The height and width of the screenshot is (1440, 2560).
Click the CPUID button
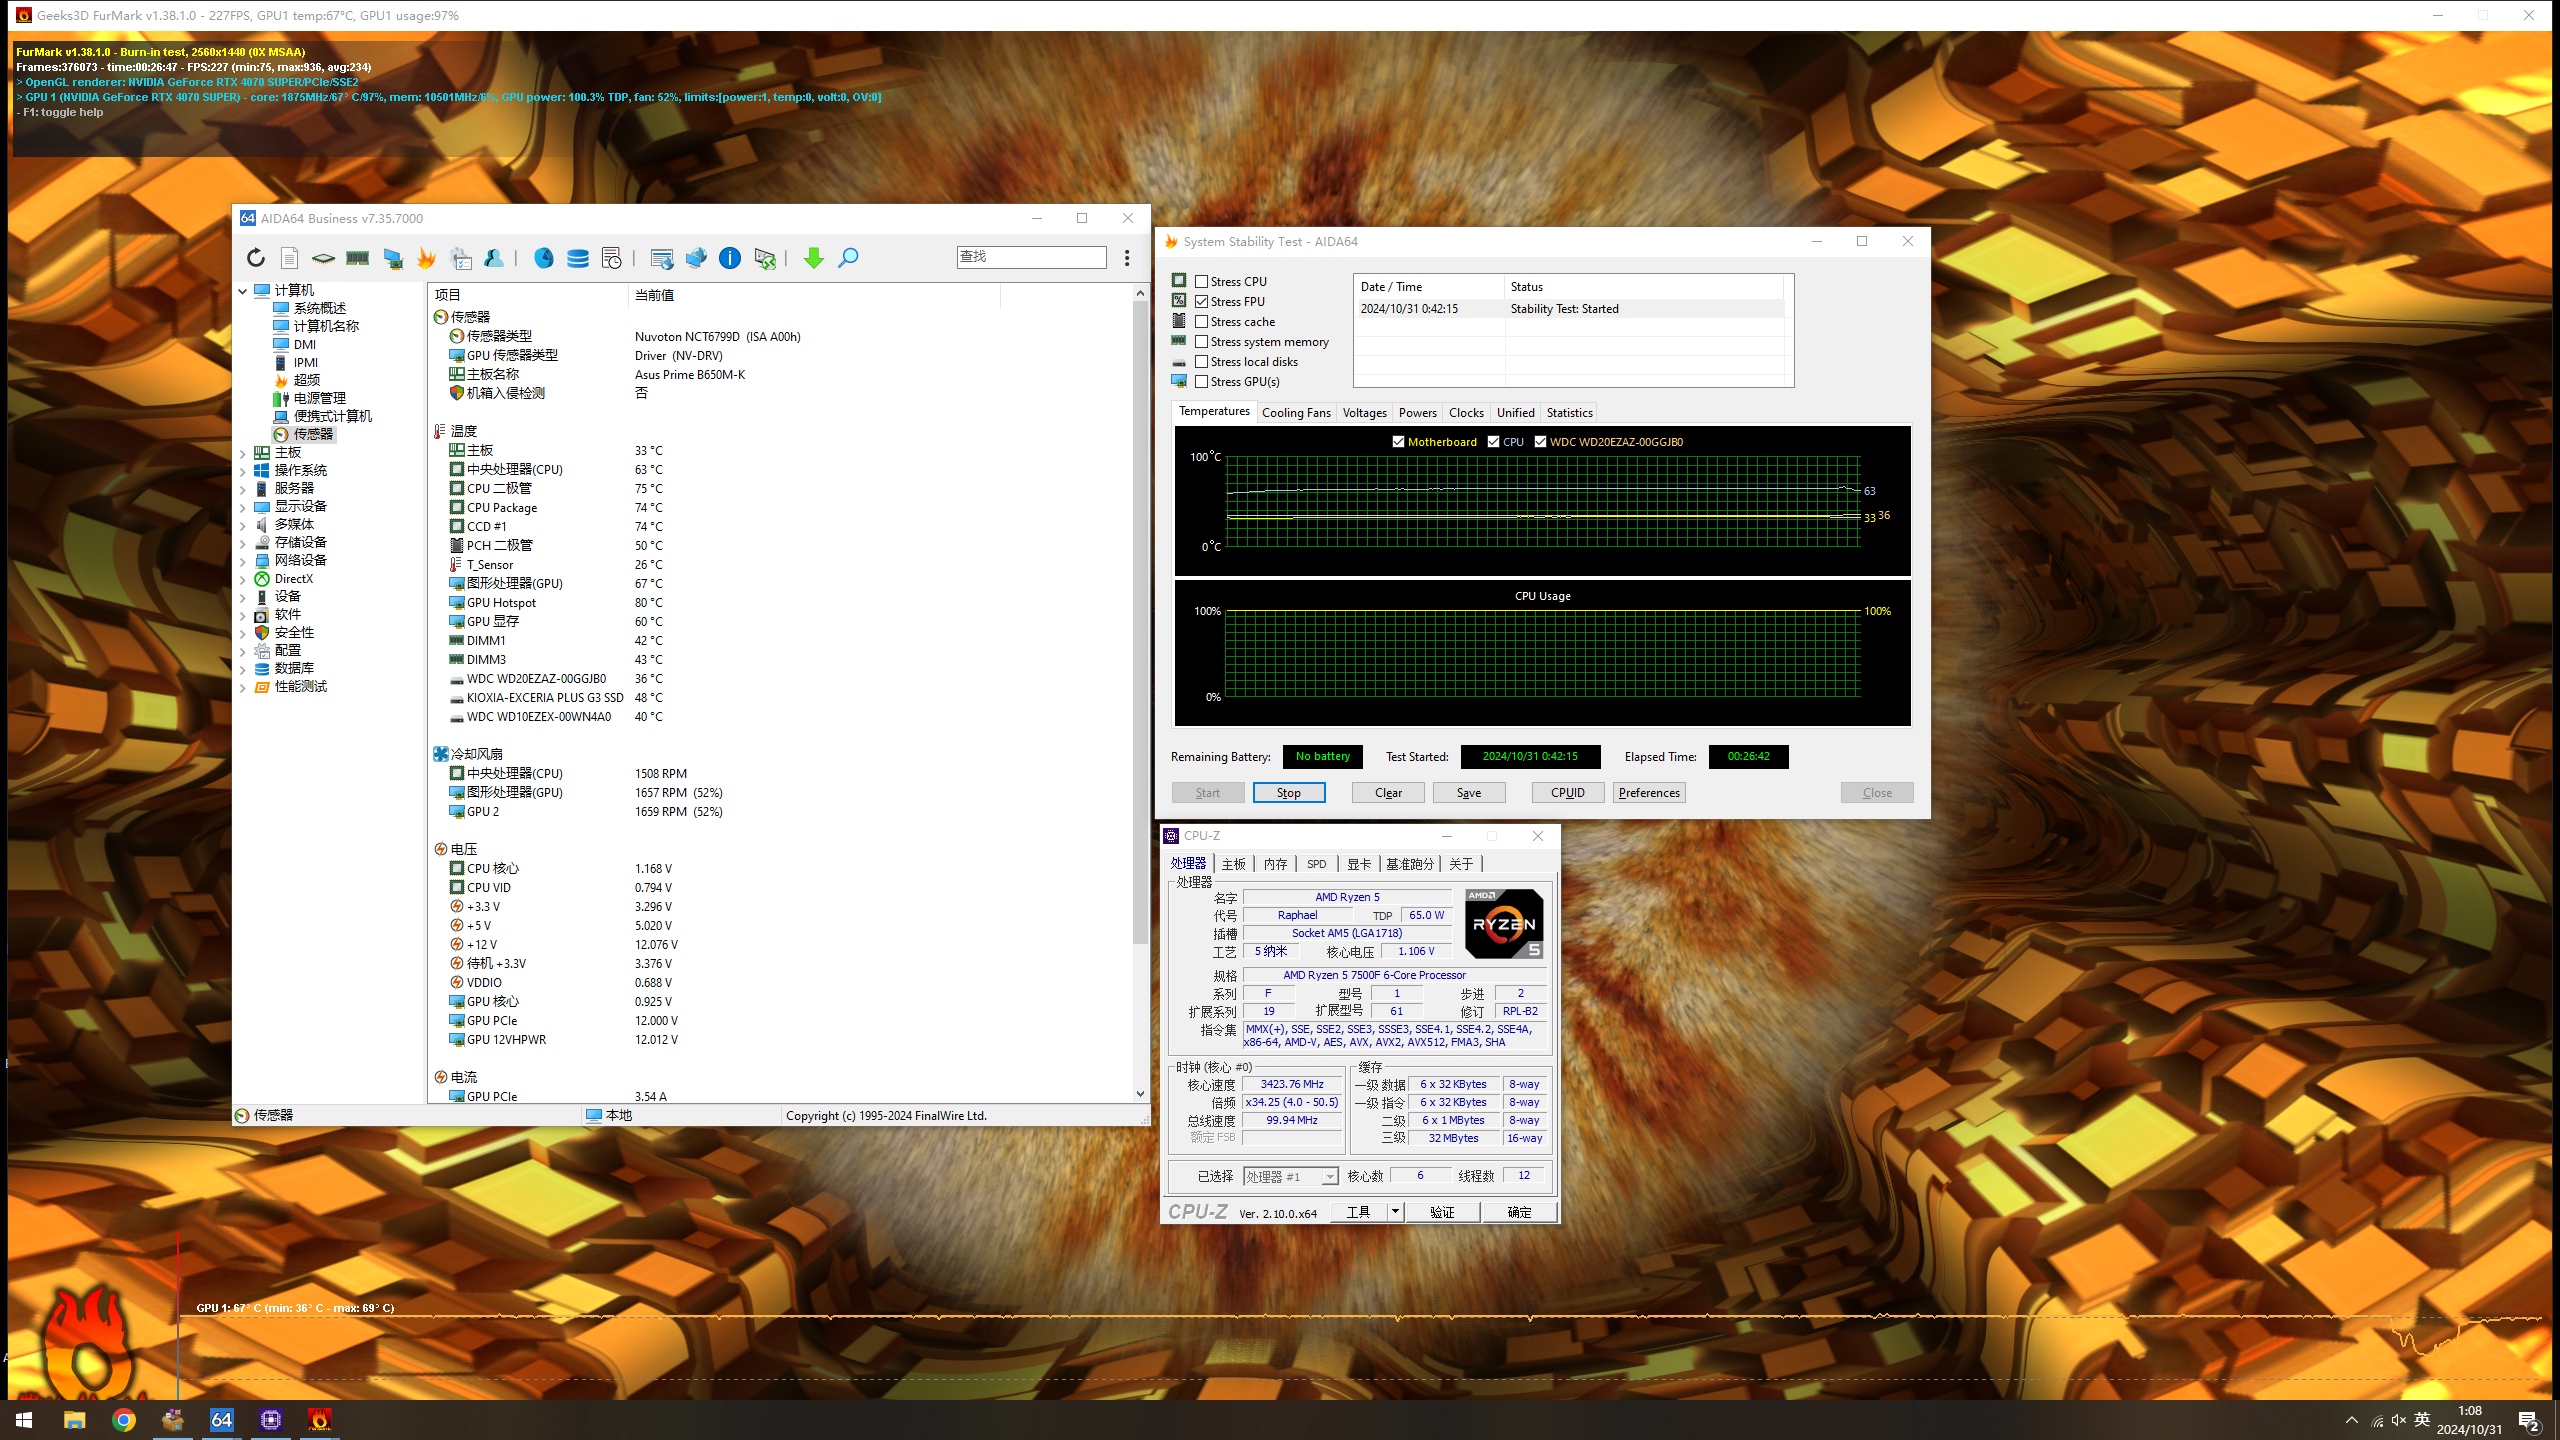[x=1568, y=793]
